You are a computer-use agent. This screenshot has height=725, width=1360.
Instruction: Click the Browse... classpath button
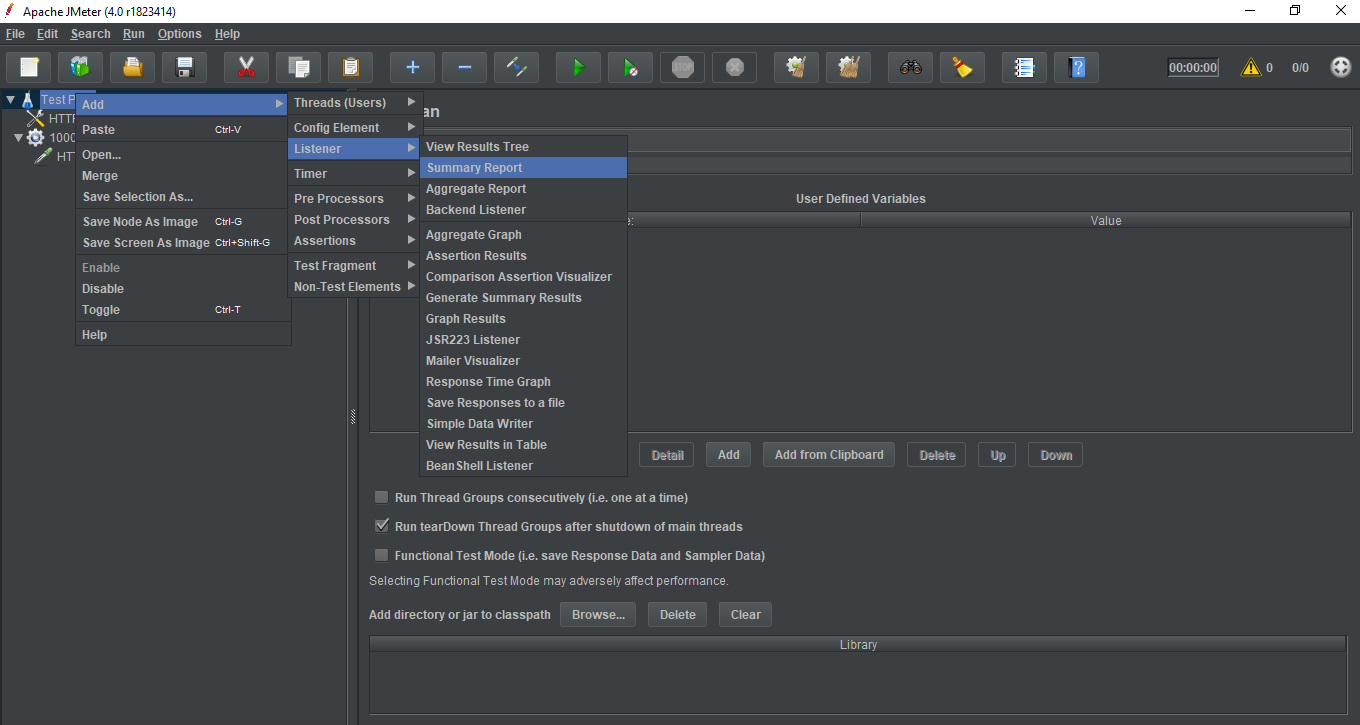coord(598,615)
